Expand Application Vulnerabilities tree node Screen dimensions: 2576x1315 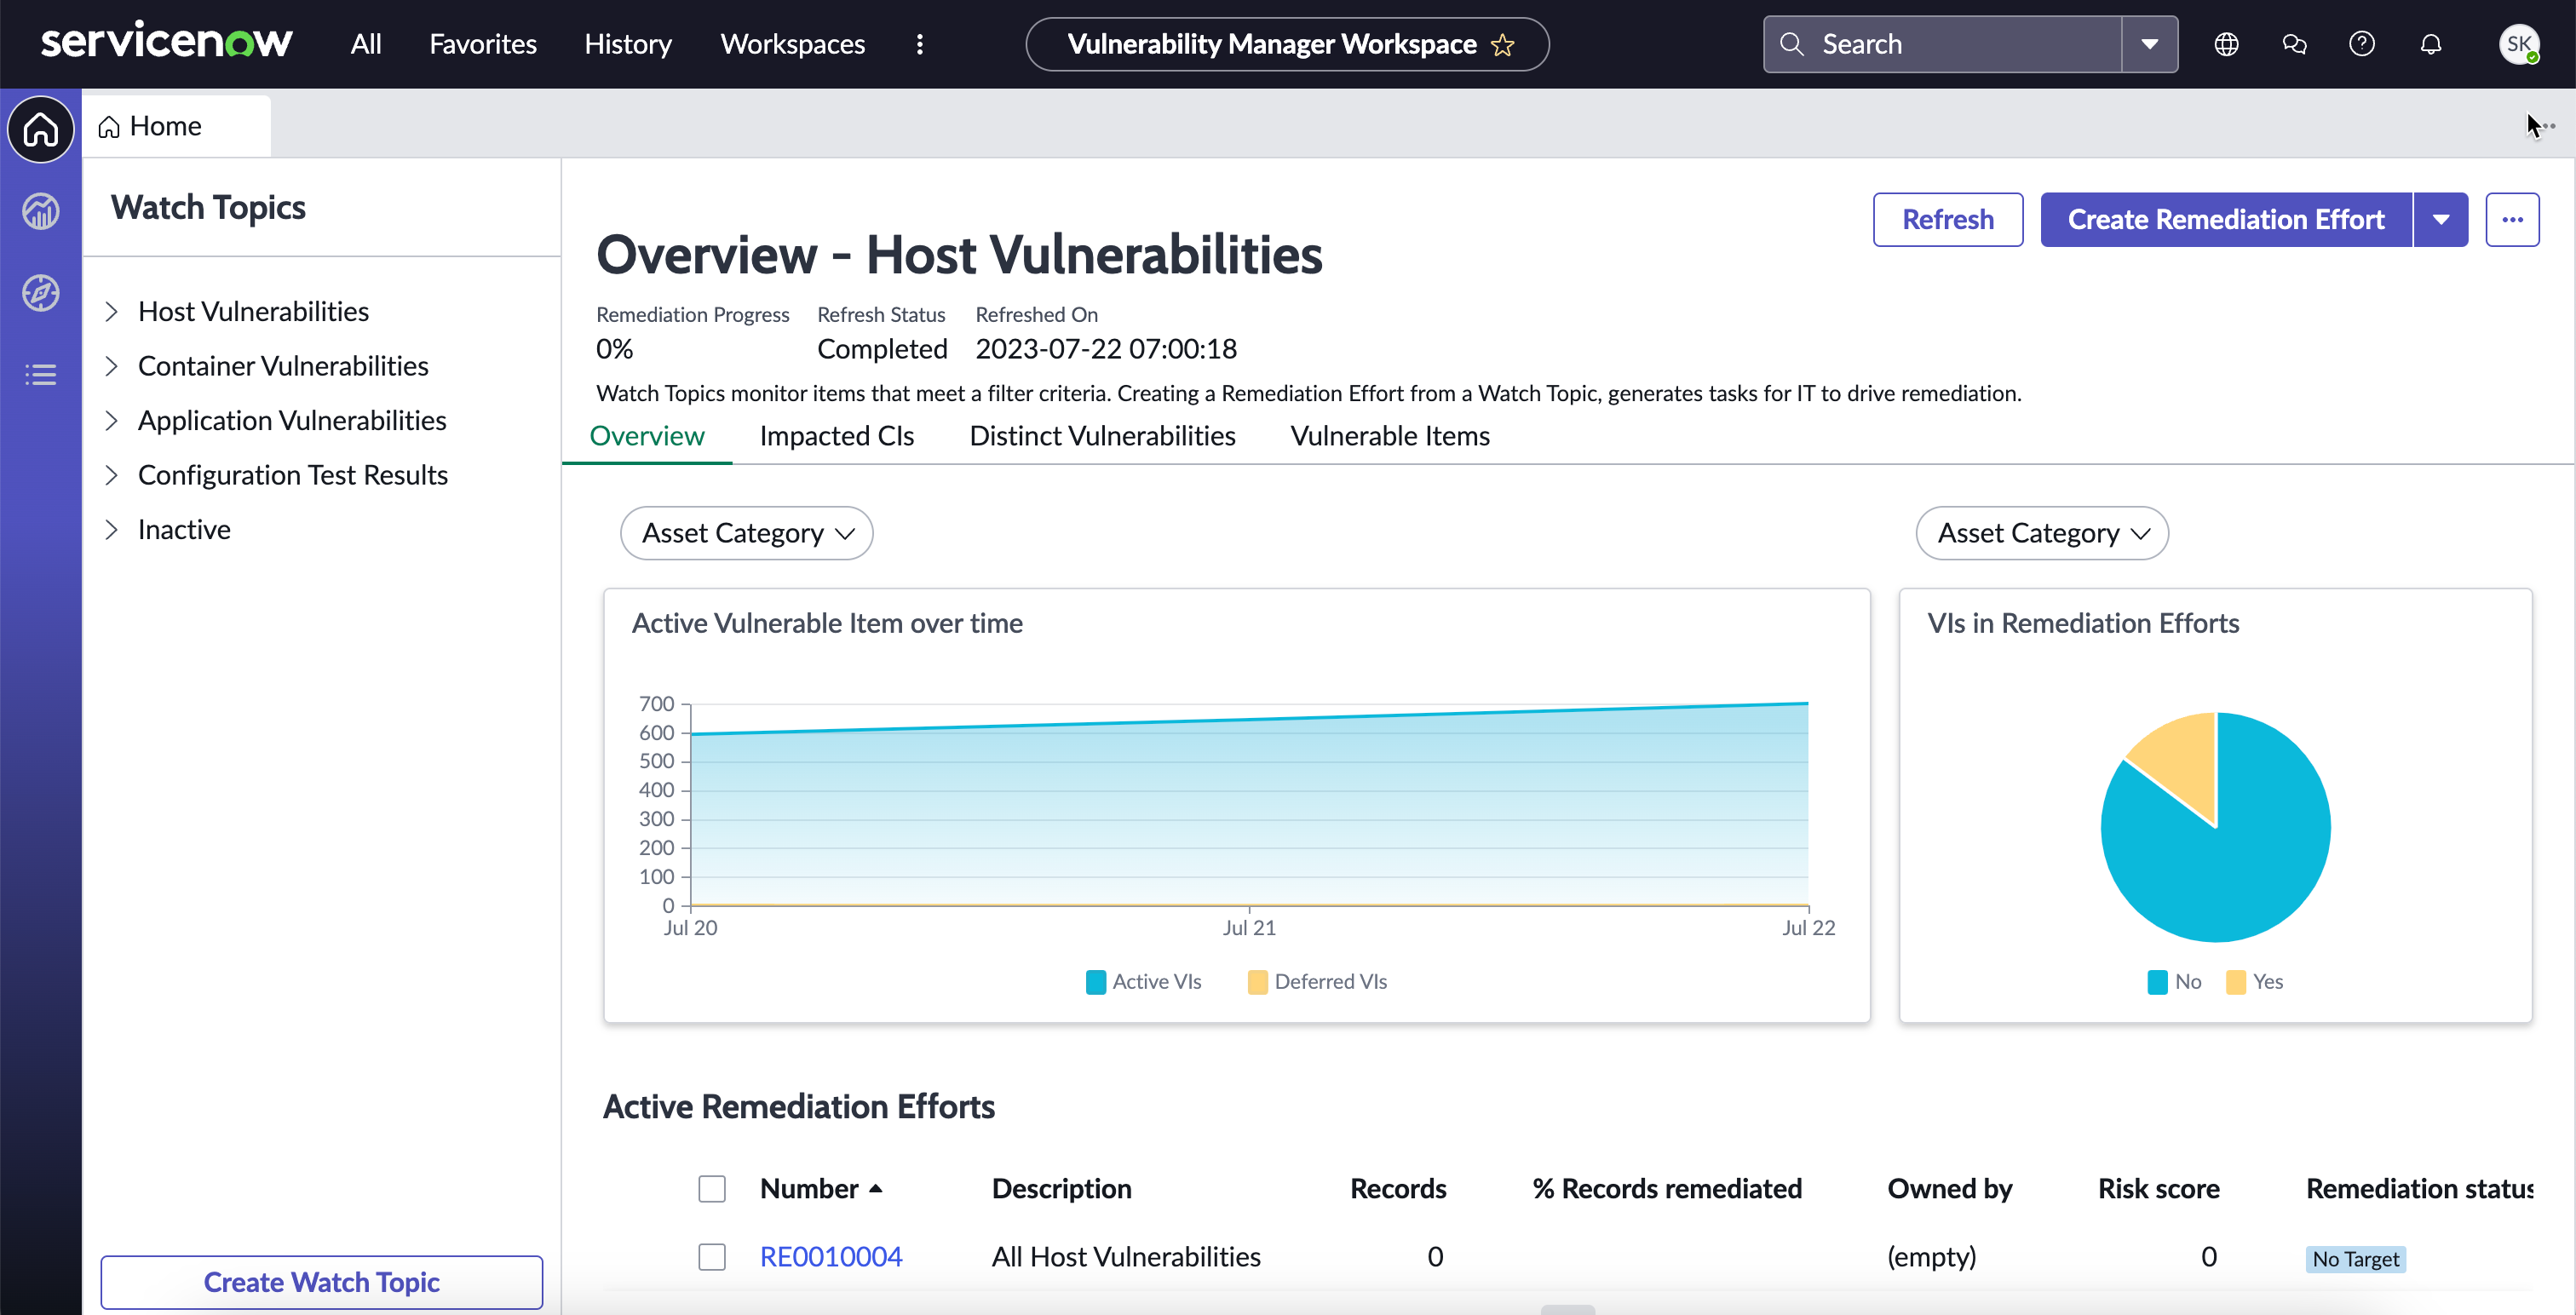point(112,421)
